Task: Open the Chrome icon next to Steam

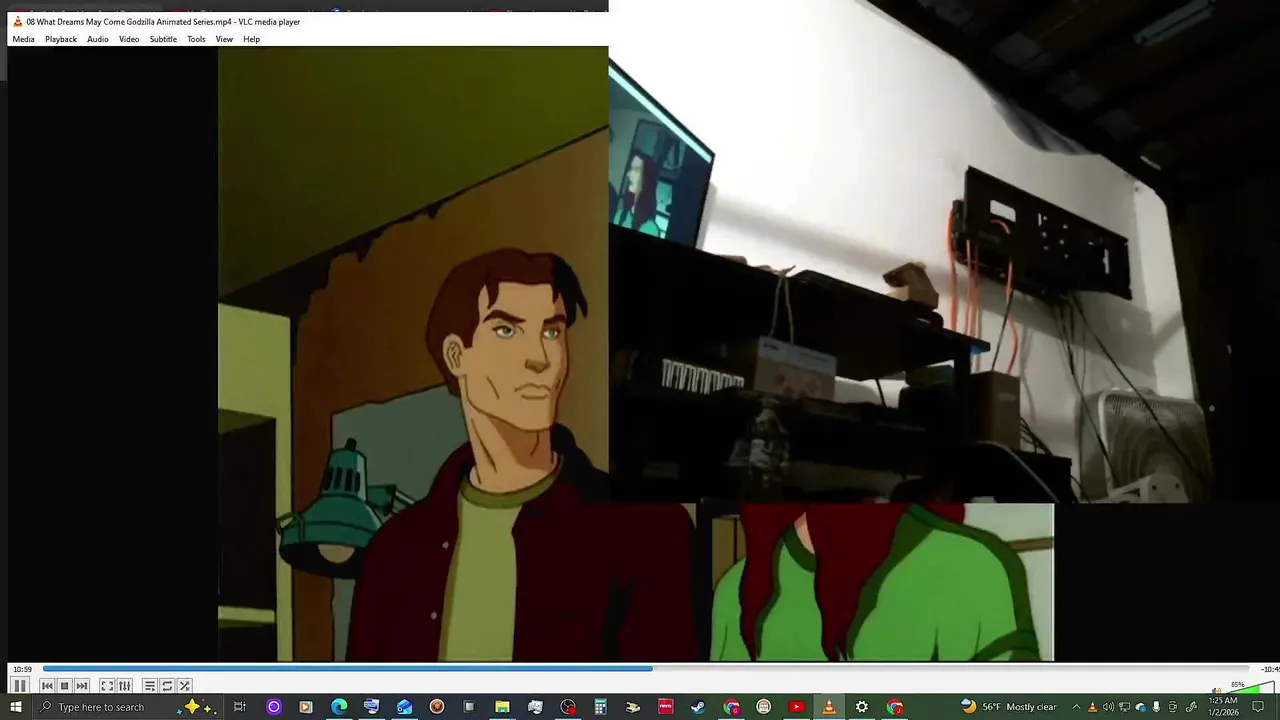Action: [x=731, y=707]
